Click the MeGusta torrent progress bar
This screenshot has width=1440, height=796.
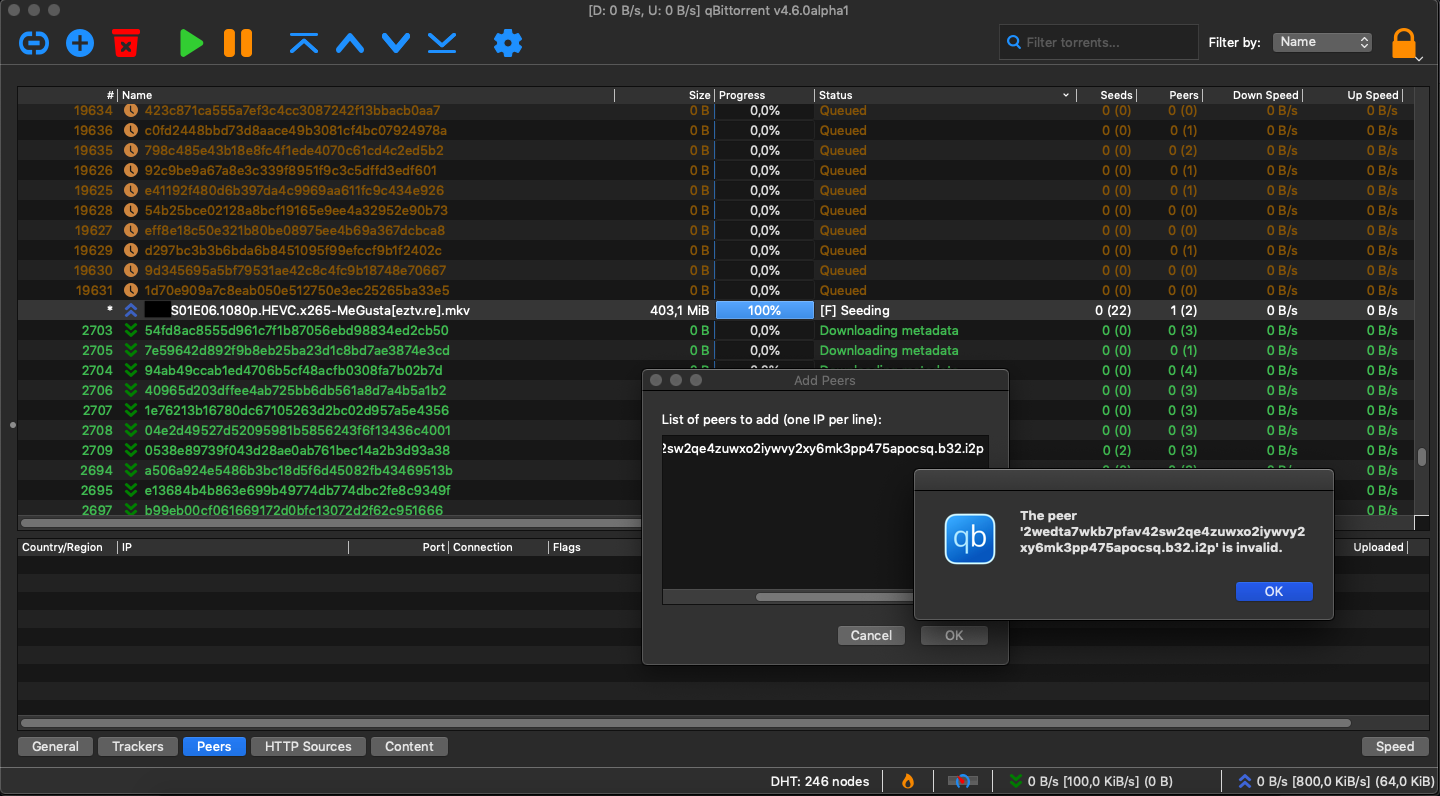pyautogui.click(x=764, y=310)
